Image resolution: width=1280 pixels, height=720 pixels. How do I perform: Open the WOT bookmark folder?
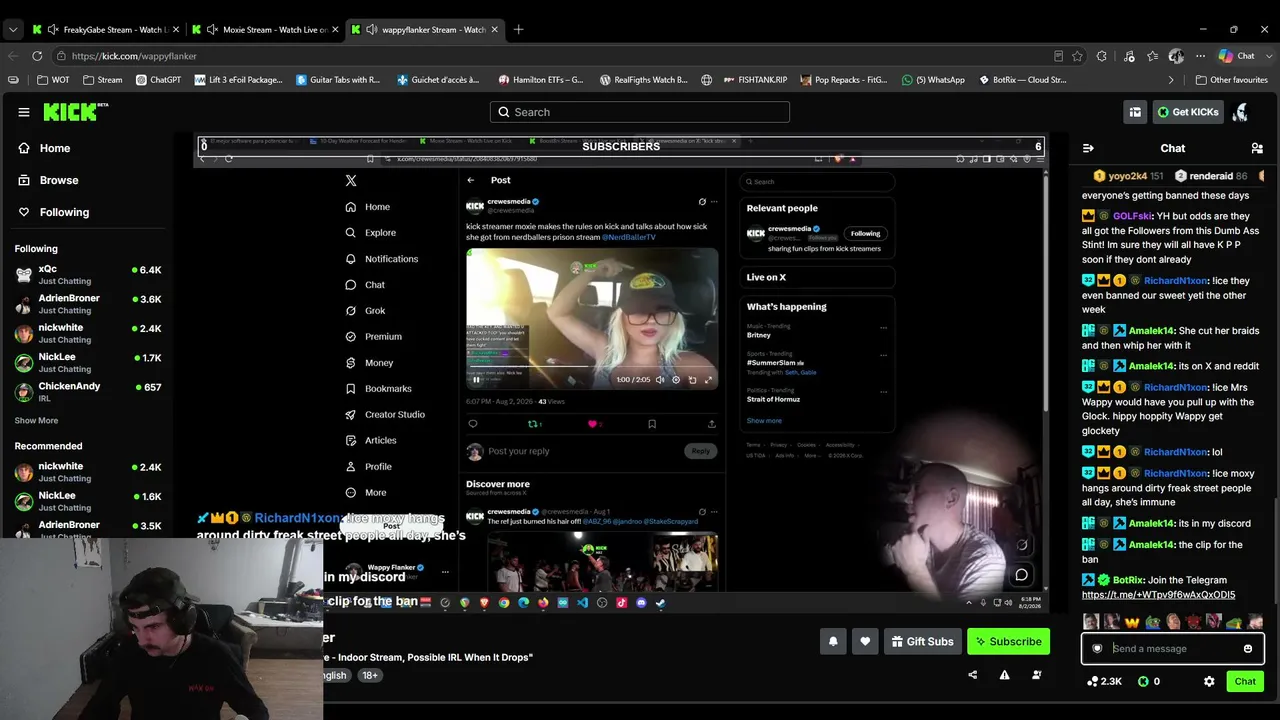pos(54,80)
